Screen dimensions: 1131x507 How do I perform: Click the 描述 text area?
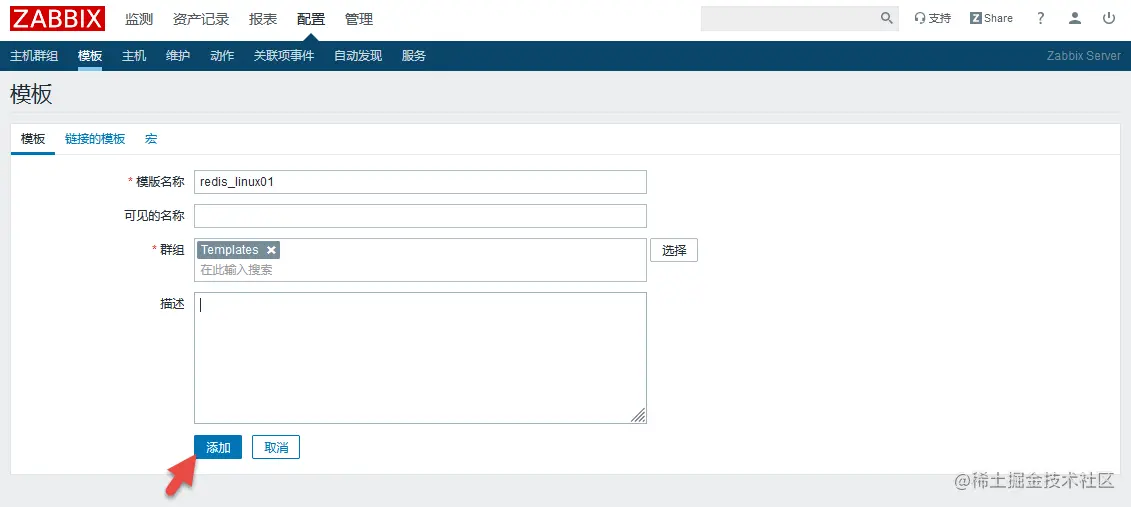421,358
